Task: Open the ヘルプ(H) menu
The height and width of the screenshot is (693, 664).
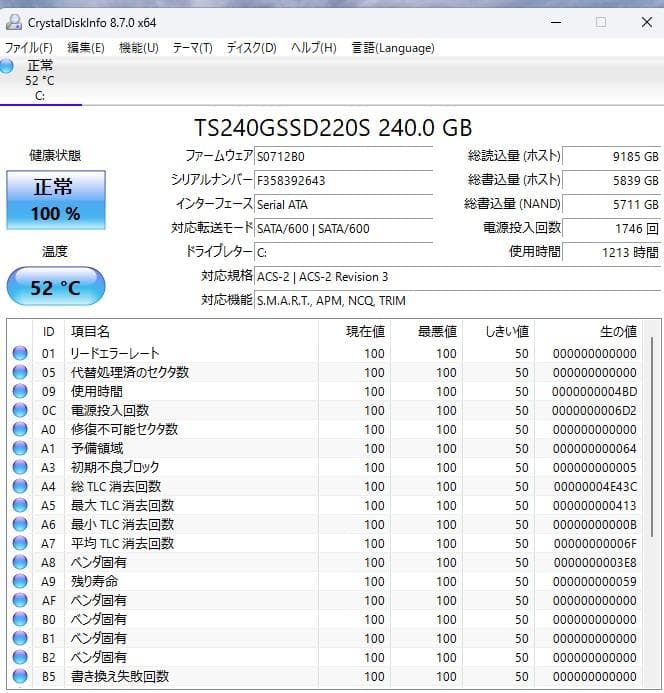Action: pyautogui.click(x=313, y=48)
